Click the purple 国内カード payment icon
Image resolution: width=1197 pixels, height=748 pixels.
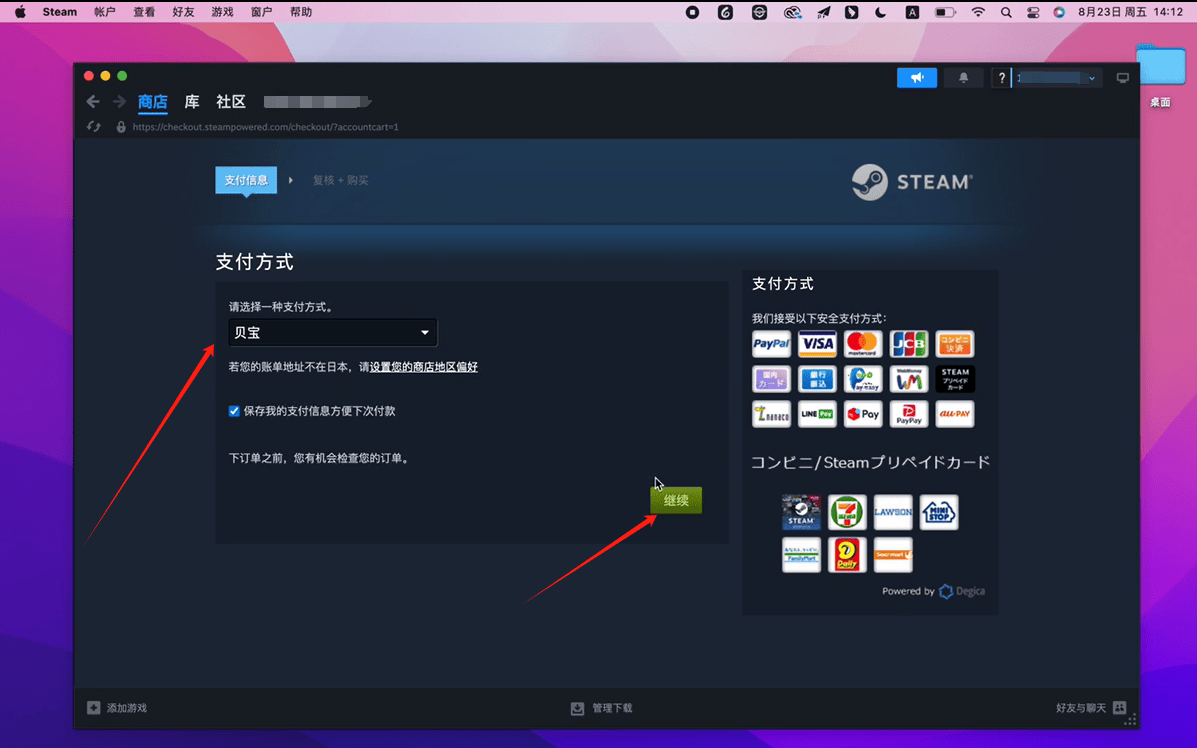point(771,379)
